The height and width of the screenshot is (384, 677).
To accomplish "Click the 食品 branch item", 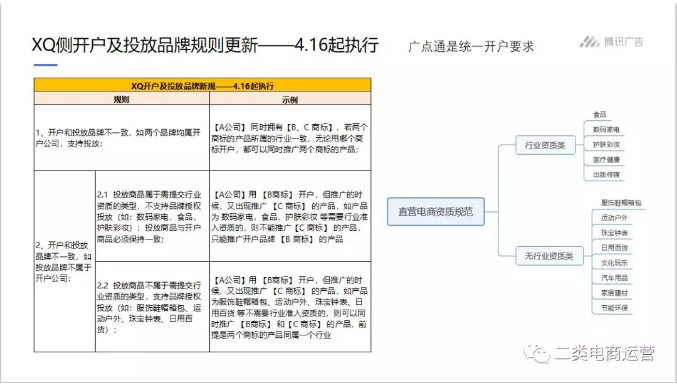I will (600, 114).
